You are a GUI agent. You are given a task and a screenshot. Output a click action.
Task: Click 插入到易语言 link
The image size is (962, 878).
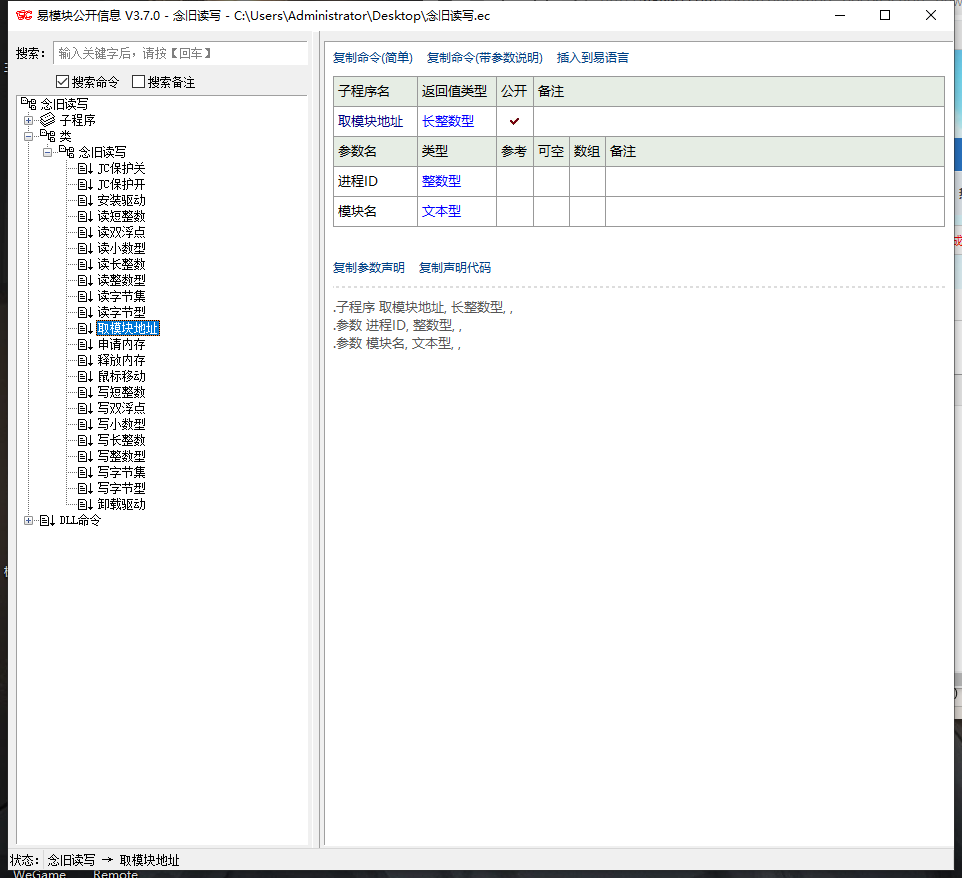(x=593, y=58)
